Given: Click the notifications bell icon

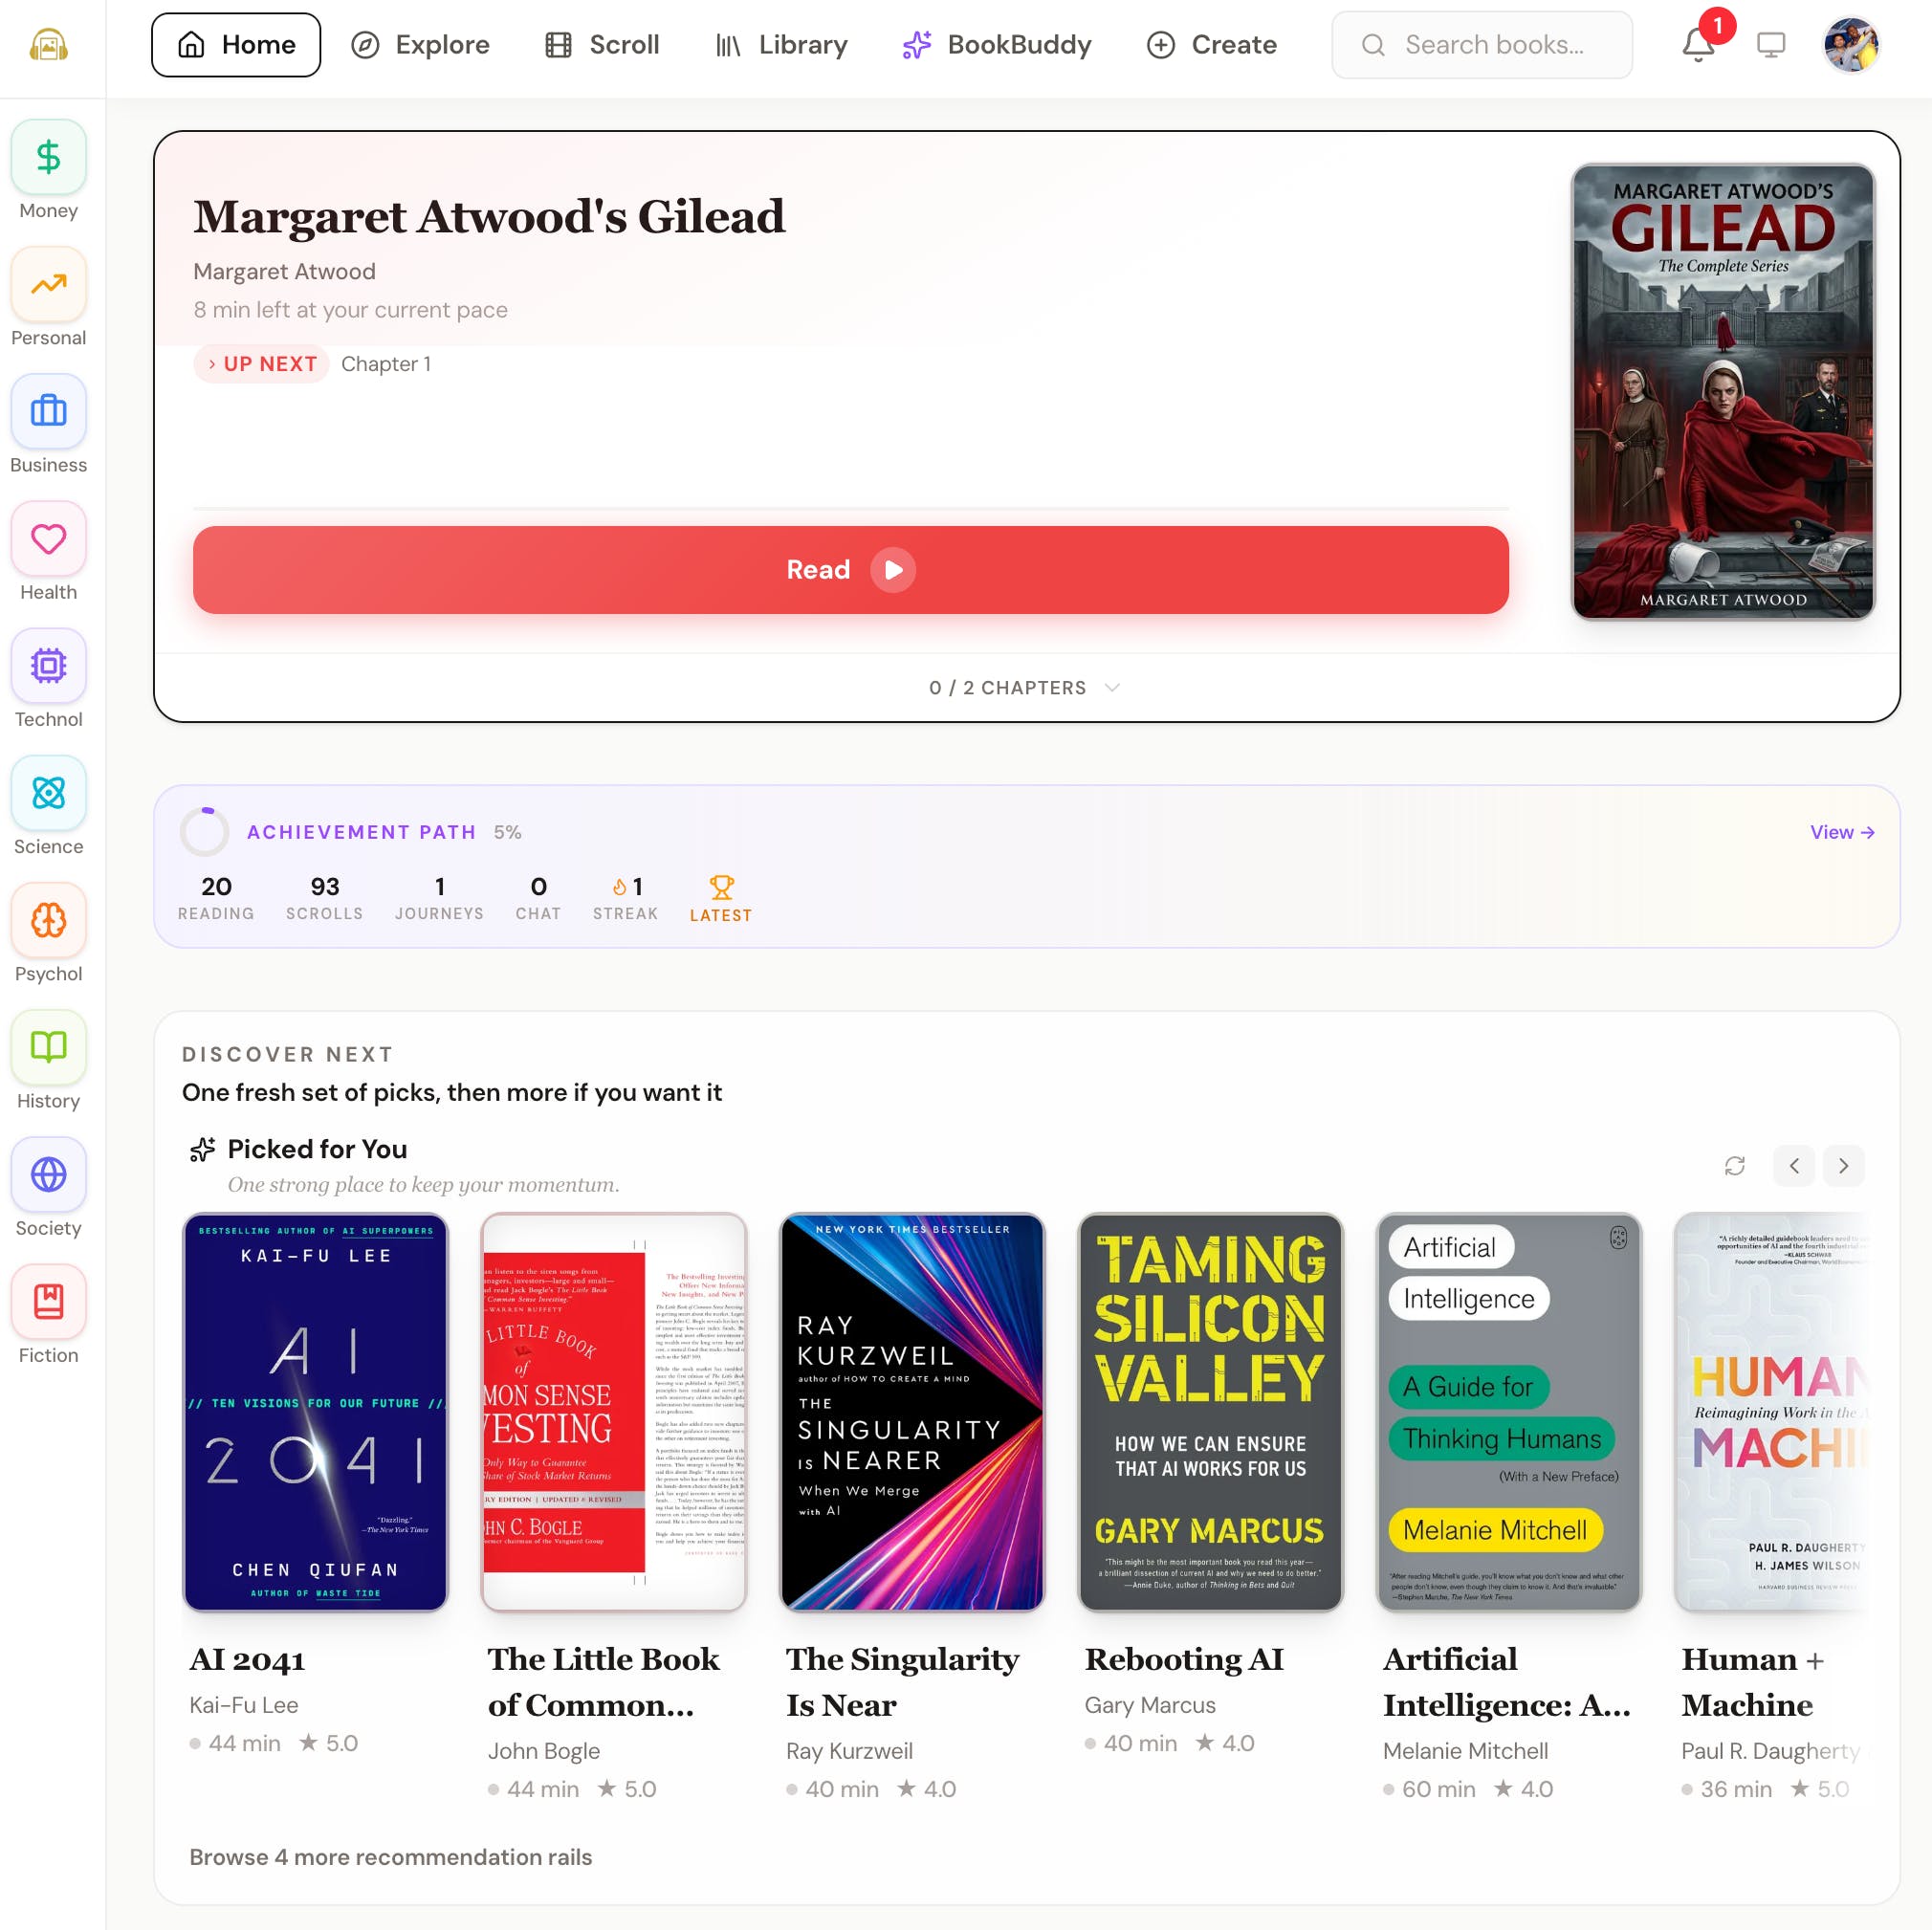Looking at the screenshot, I should tap(1698, 45).
